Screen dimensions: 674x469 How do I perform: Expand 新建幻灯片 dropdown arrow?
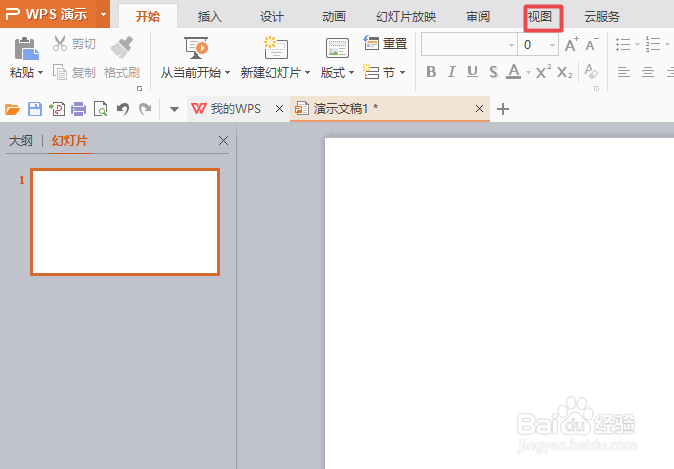pyautogui.click(x=307, y=73)
